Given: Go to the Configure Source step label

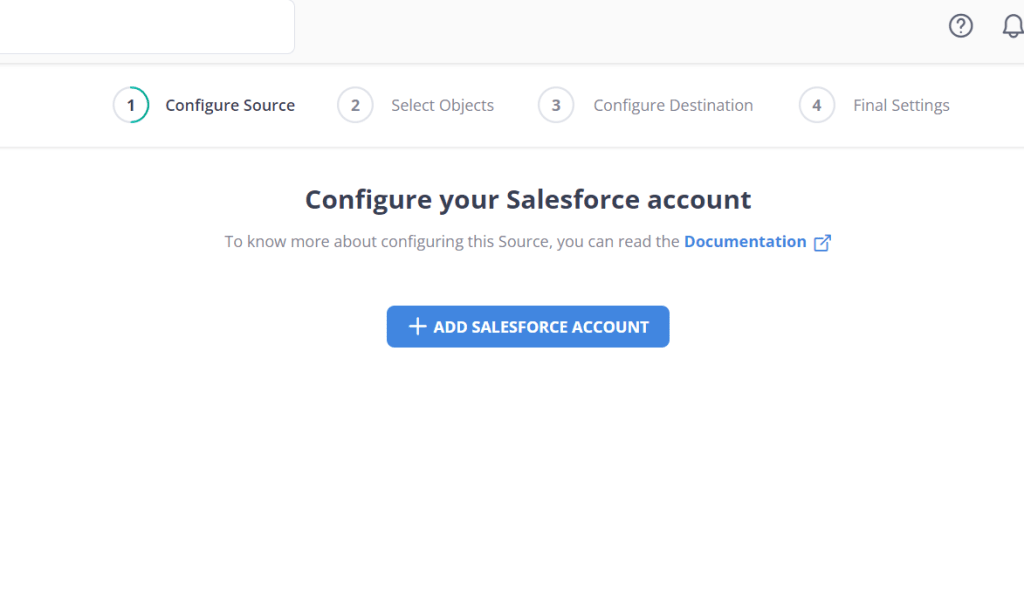Looking at the screenshot, I should click(230, 105).
